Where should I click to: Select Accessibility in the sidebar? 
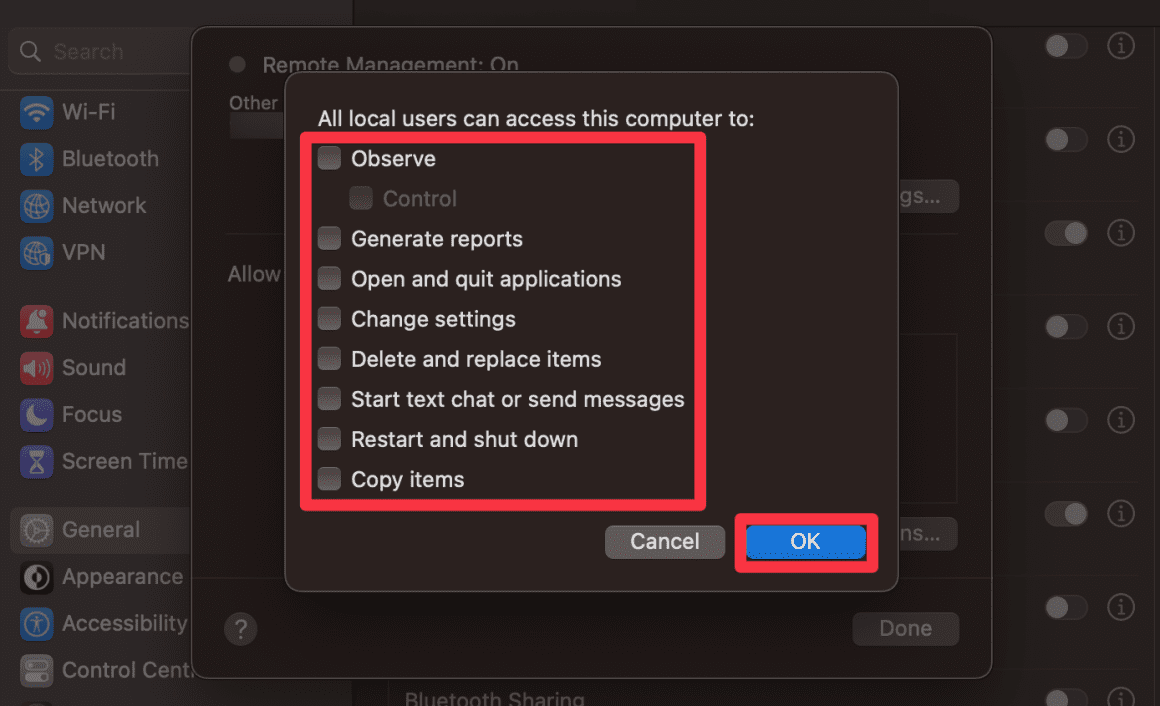pyautogui.click(x=124, y=623)
